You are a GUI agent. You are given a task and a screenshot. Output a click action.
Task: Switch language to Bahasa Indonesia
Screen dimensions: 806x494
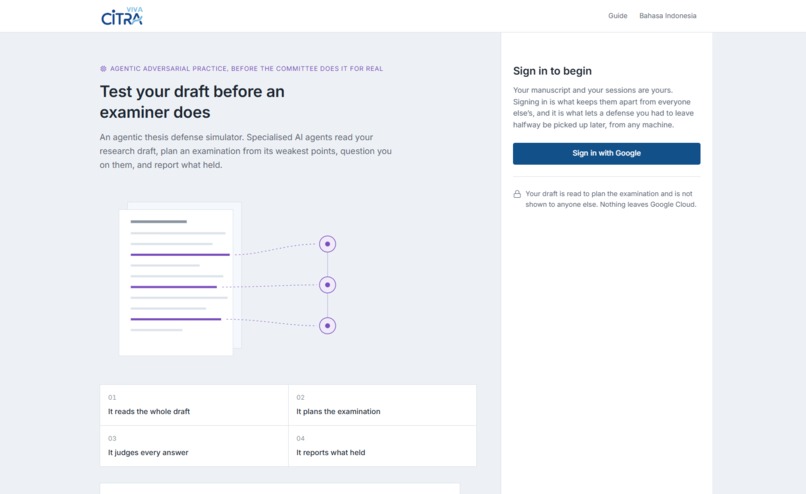point(668,16)
